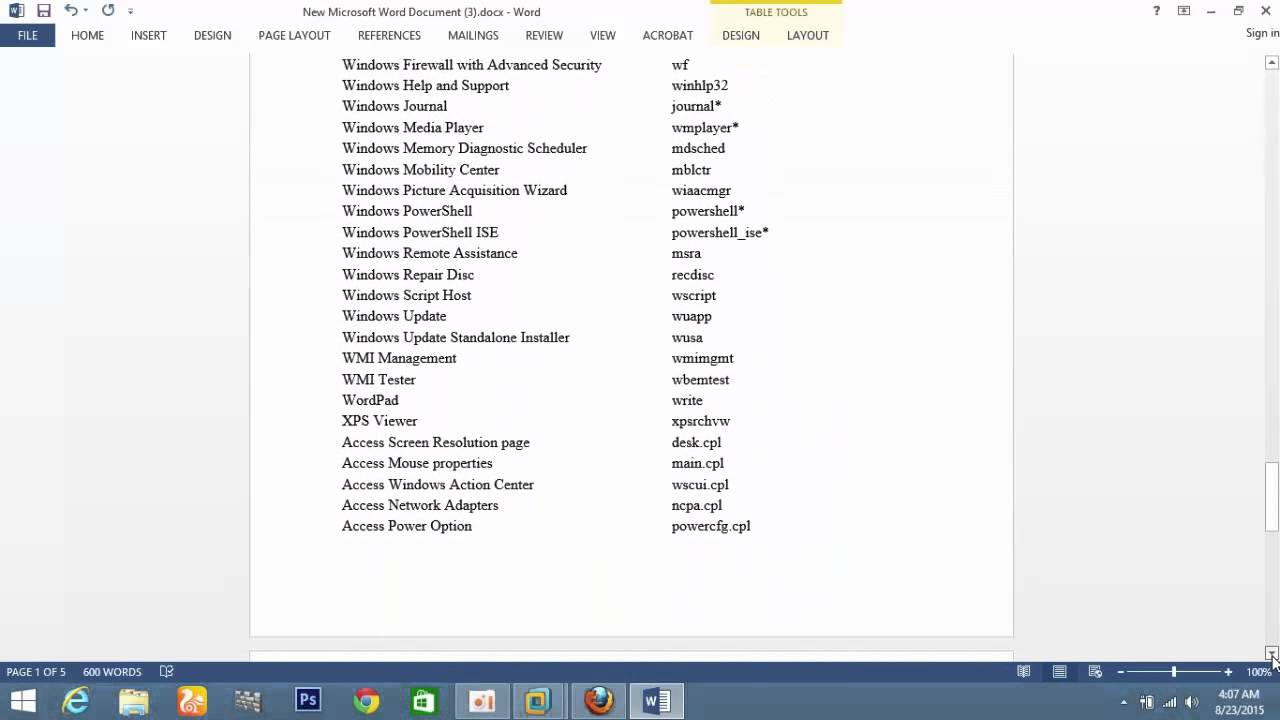Open the network signal tray icon
The height and width of the screenshot is (720, 1280).
pyautogui.click(x=1169, y=702)
